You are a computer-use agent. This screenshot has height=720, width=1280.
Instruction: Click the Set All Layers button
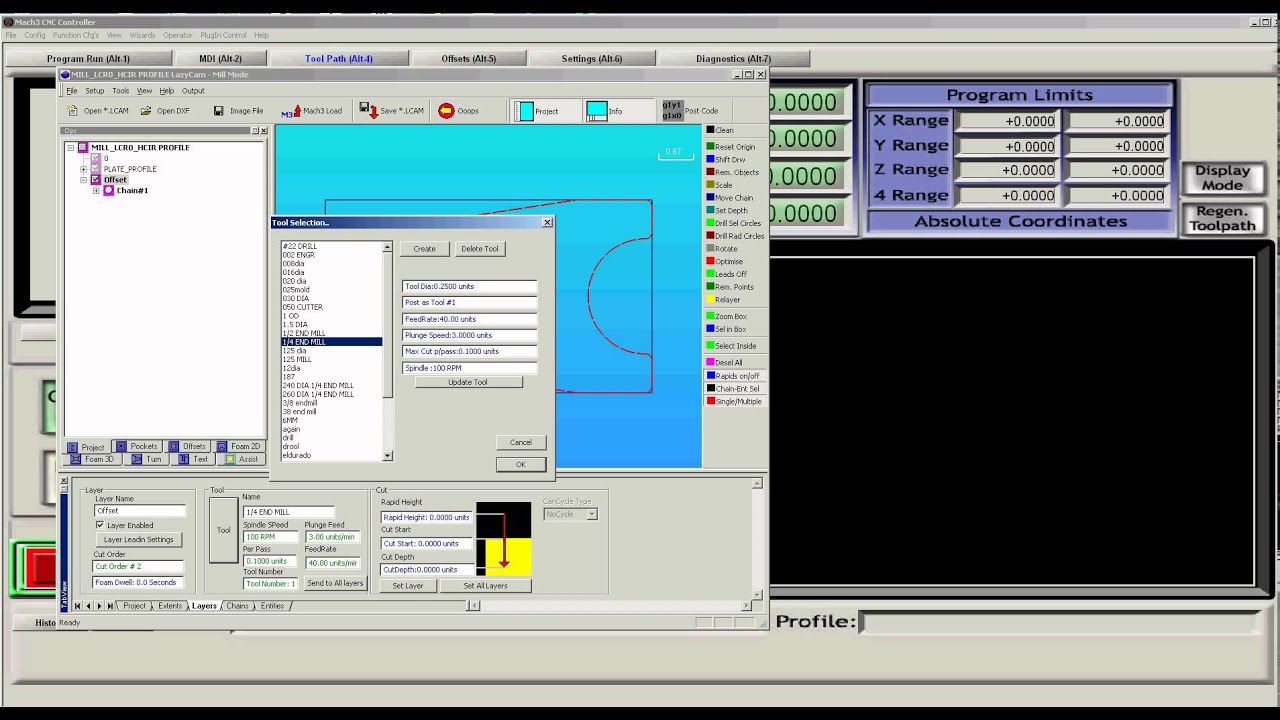pyautogui.click(x=485, y=586)
